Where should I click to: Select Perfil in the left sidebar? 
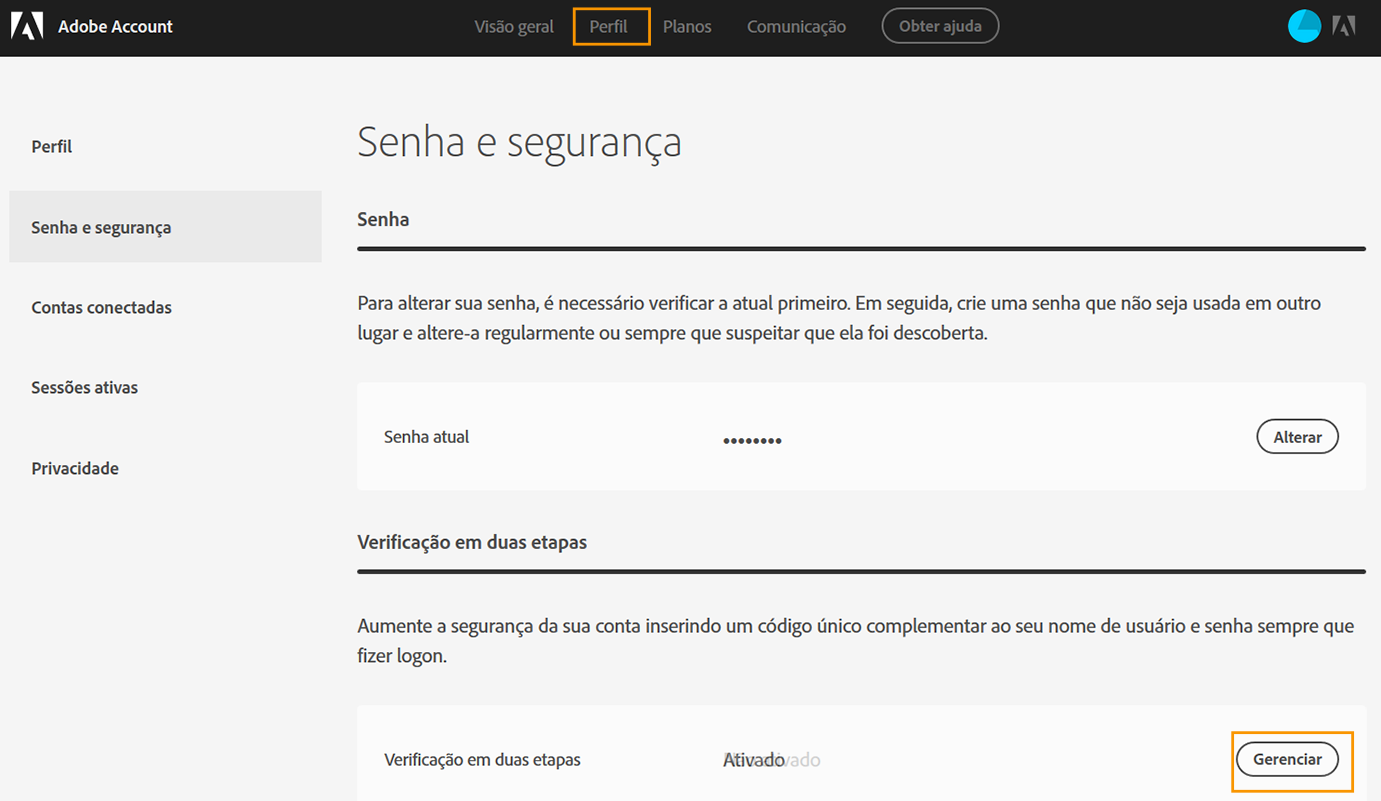51,146
